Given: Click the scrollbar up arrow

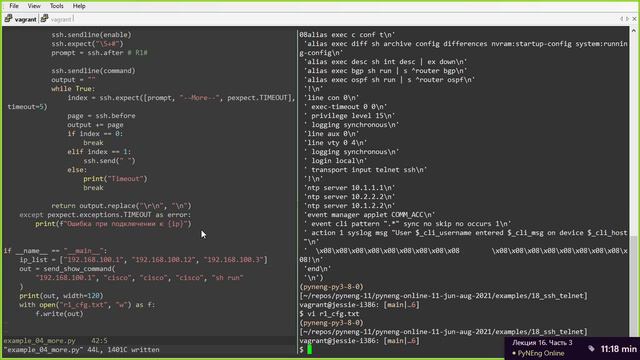Looking at the screenshot, I should (633, 31).
